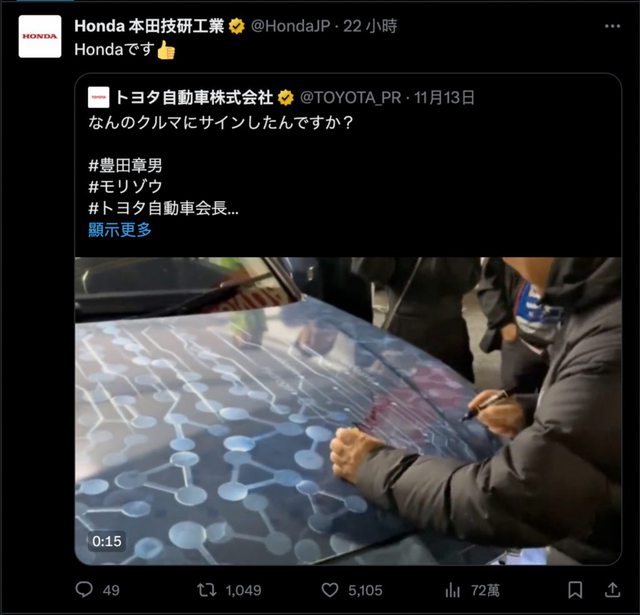Click the Honda profile avatar

[x=40, y=36]
